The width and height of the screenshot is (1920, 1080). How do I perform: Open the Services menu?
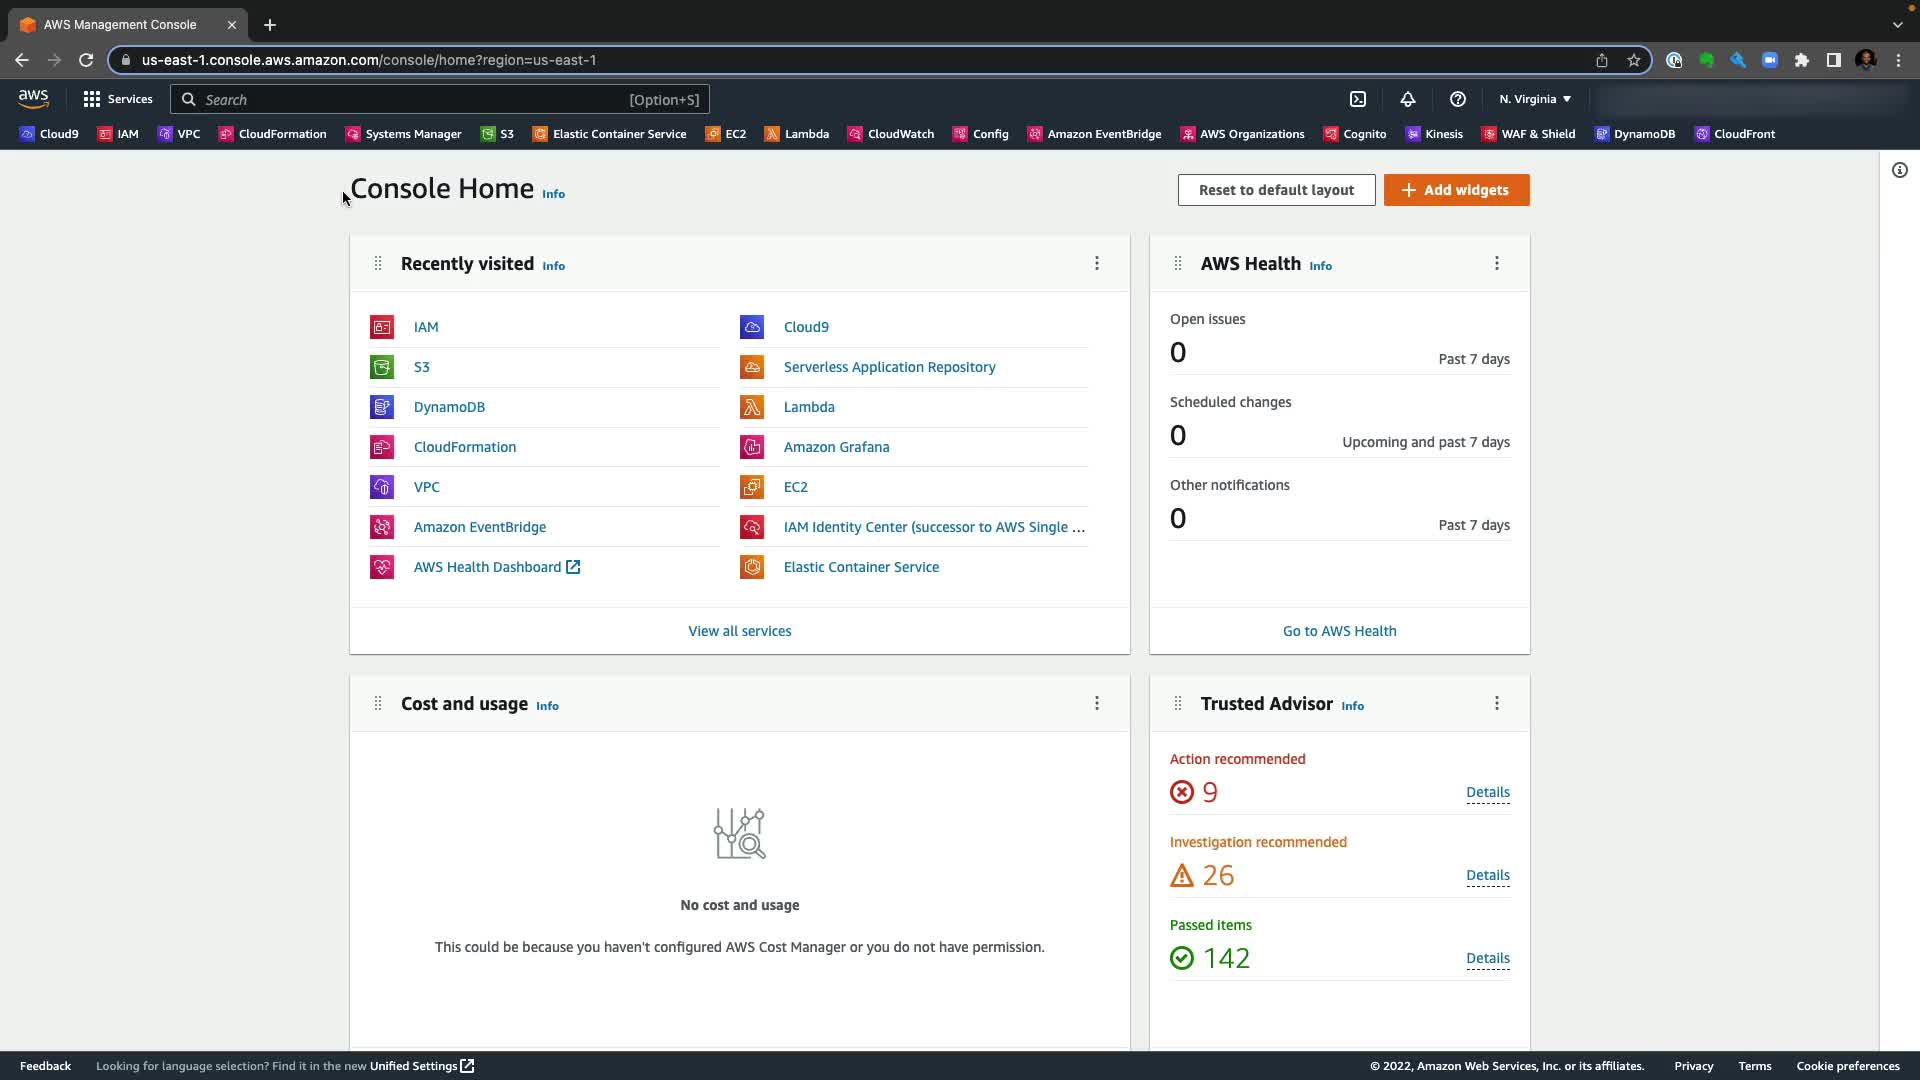tap(118, 99)
